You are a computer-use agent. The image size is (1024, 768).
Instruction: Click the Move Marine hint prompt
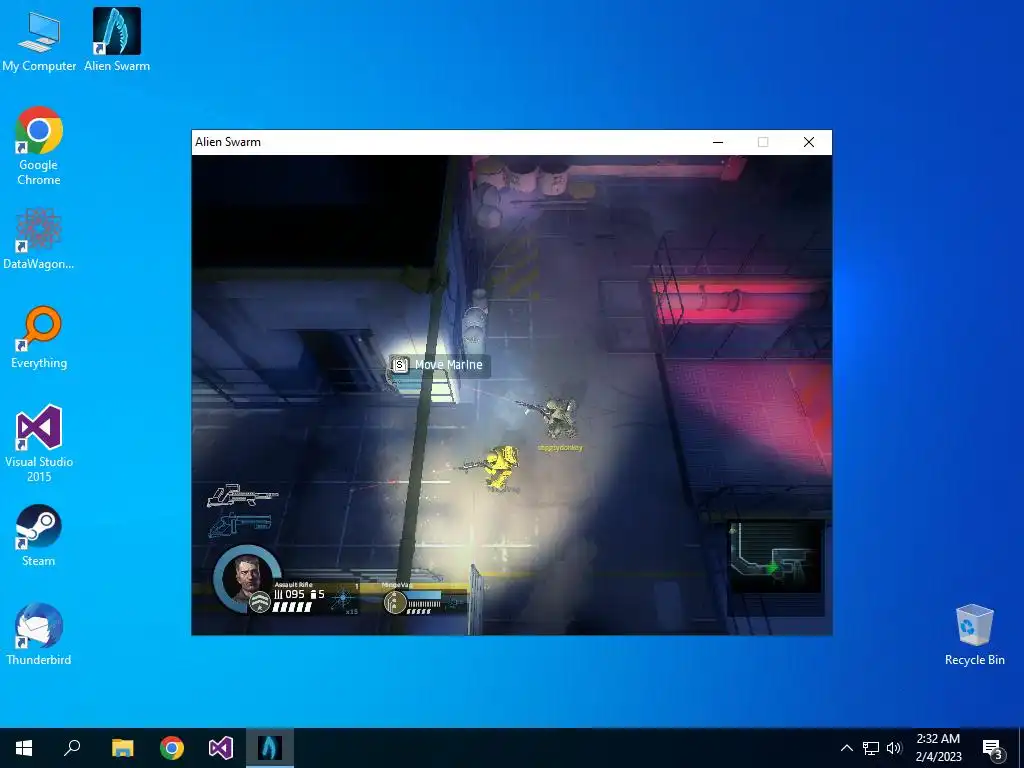[440, 364]
